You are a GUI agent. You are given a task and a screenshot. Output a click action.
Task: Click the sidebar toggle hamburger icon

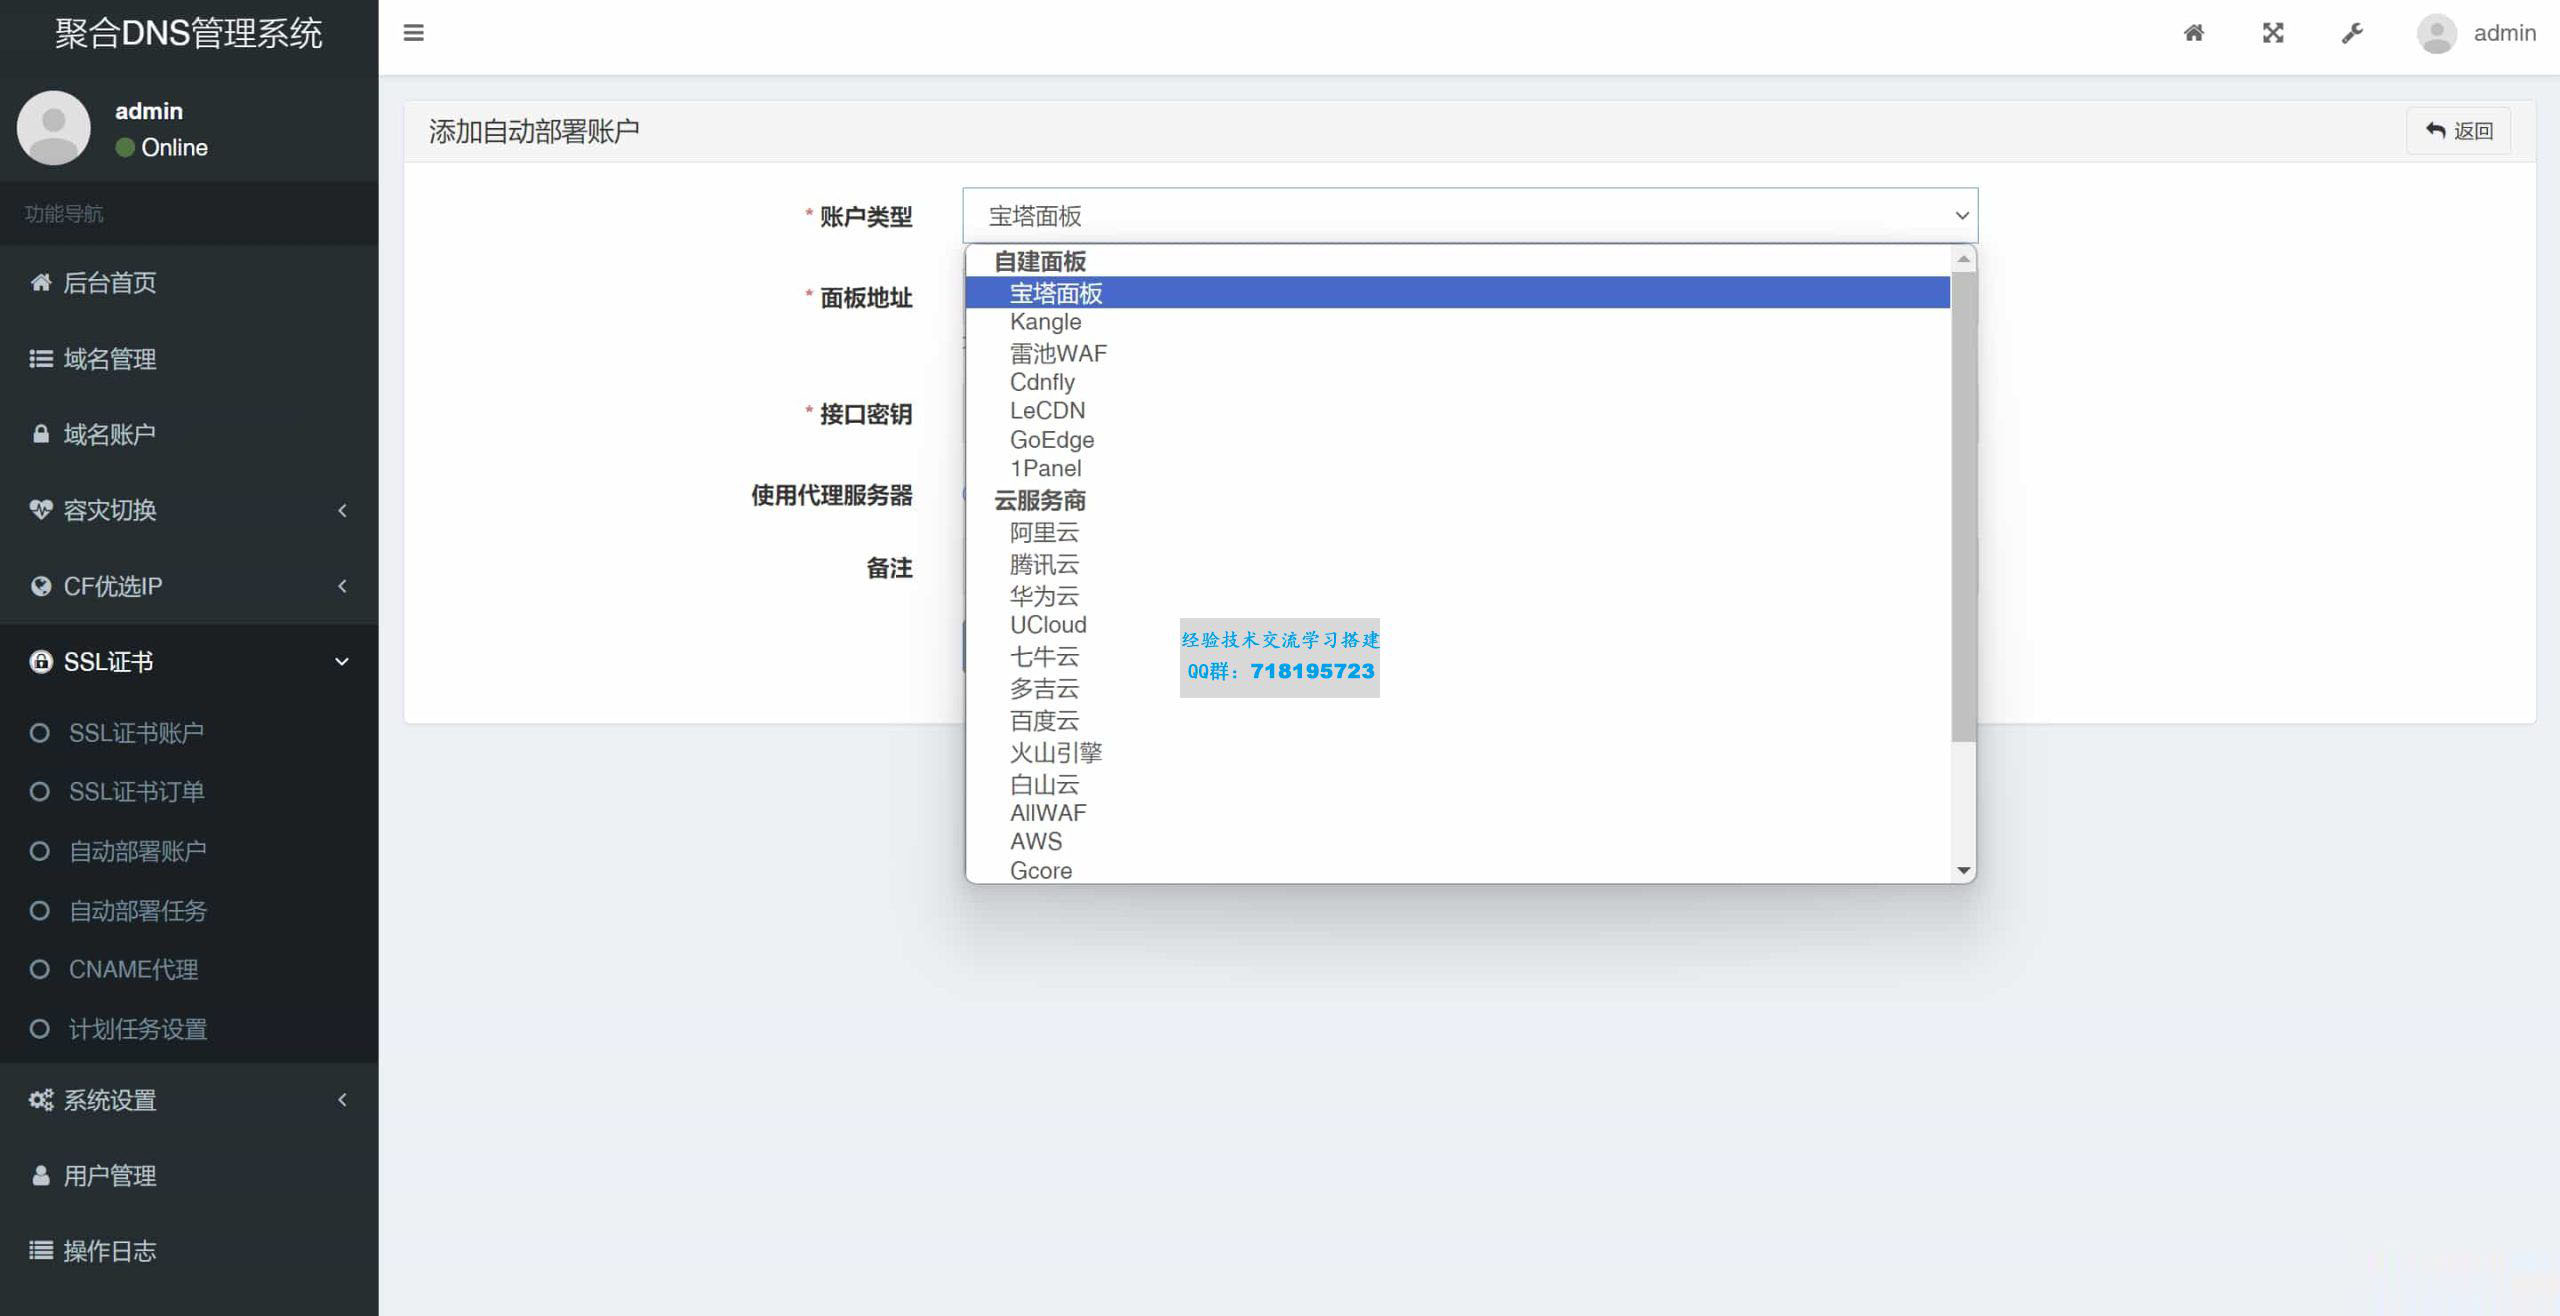coord(413,32)
